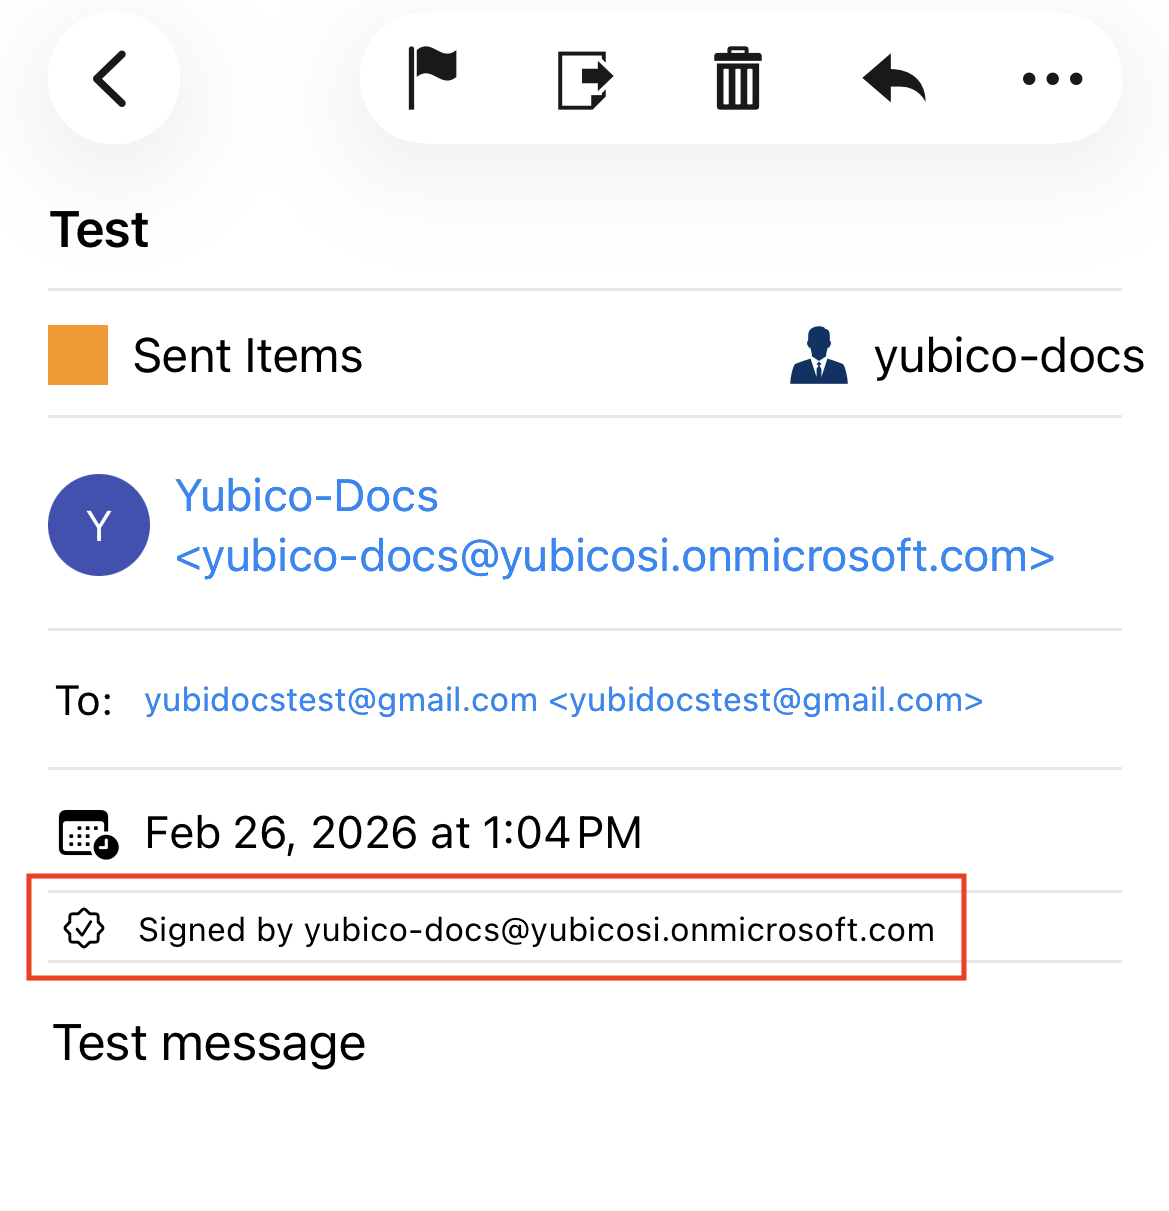Open the Yubico-Docs sender name link
This screenshot has height=1211, width=1169.
pos(307,496)
